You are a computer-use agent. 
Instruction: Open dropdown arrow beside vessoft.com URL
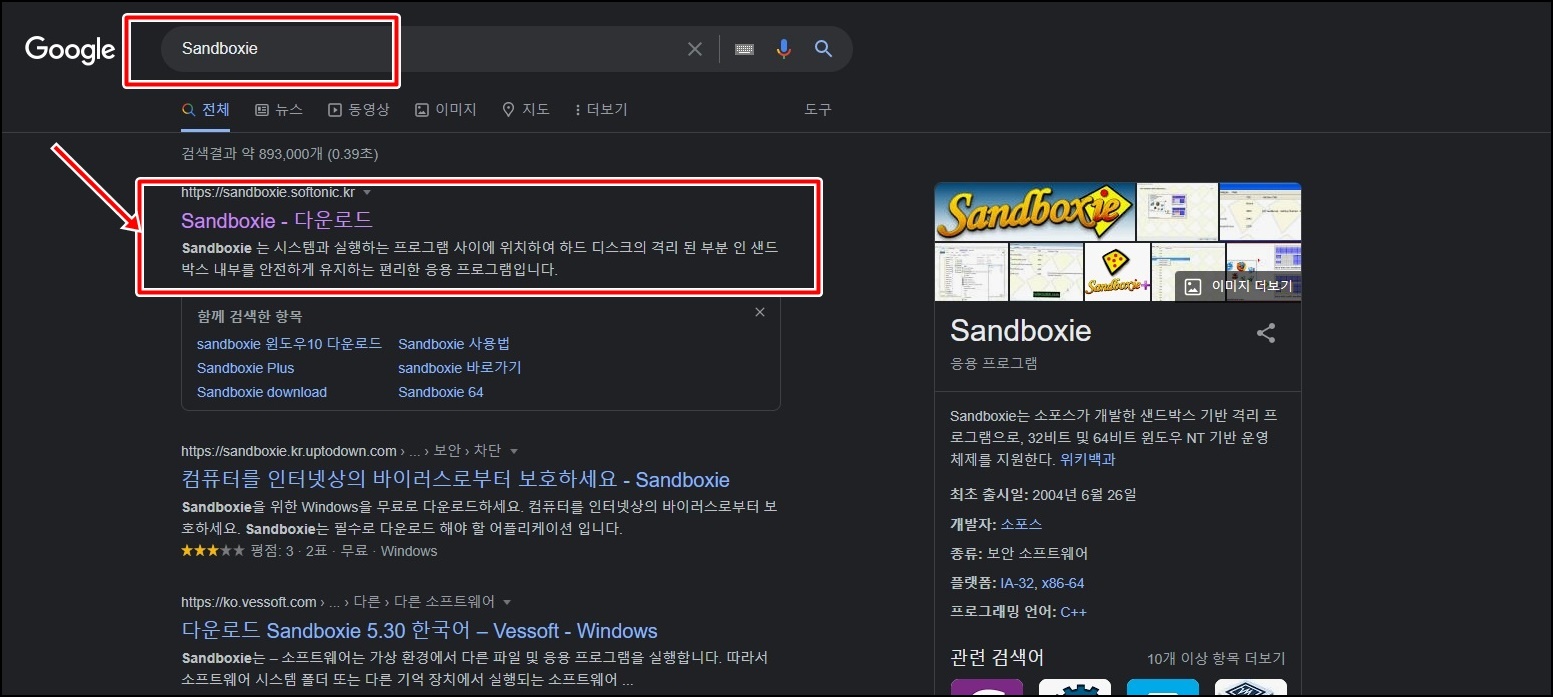[x=507, y=602]
